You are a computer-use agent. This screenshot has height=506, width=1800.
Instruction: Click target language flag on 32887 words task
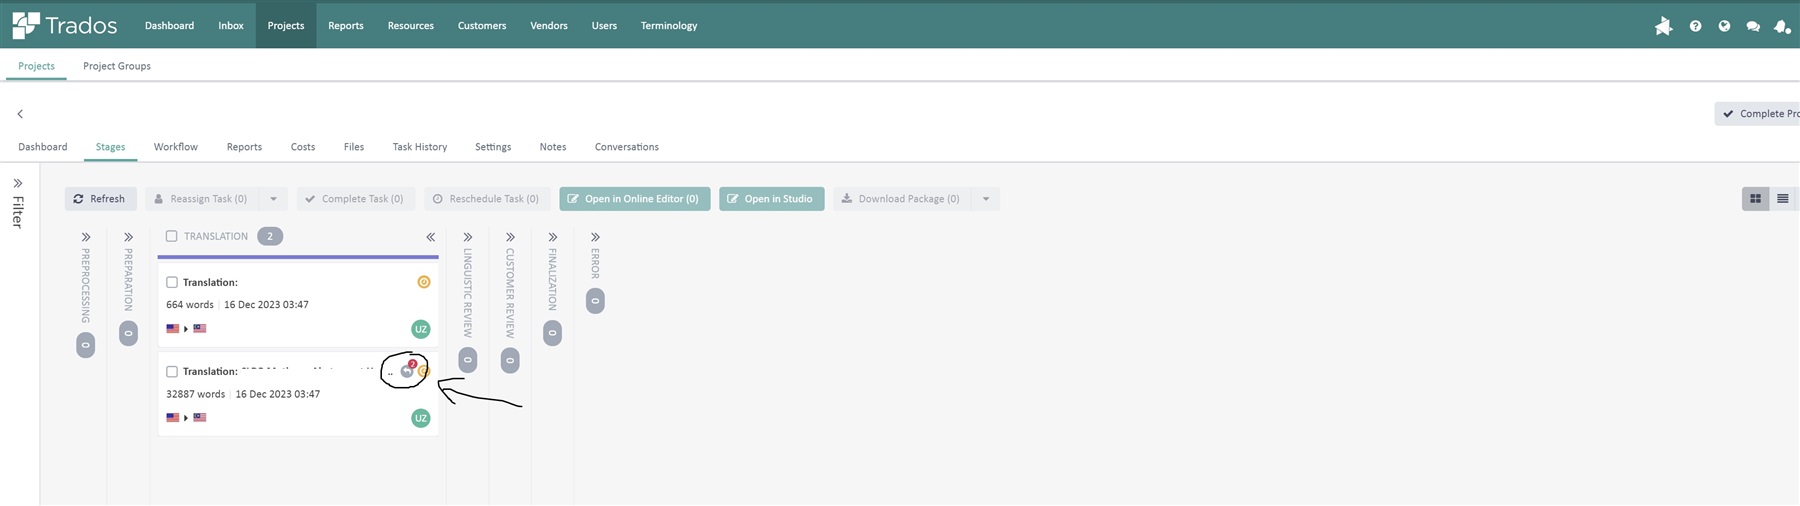pyautogui.click(x=200, y=417)
